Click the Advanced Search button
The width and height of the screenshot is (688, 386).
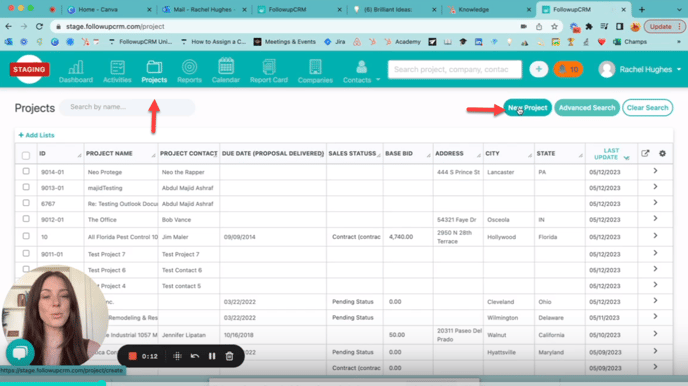click(x=587, y=107)
